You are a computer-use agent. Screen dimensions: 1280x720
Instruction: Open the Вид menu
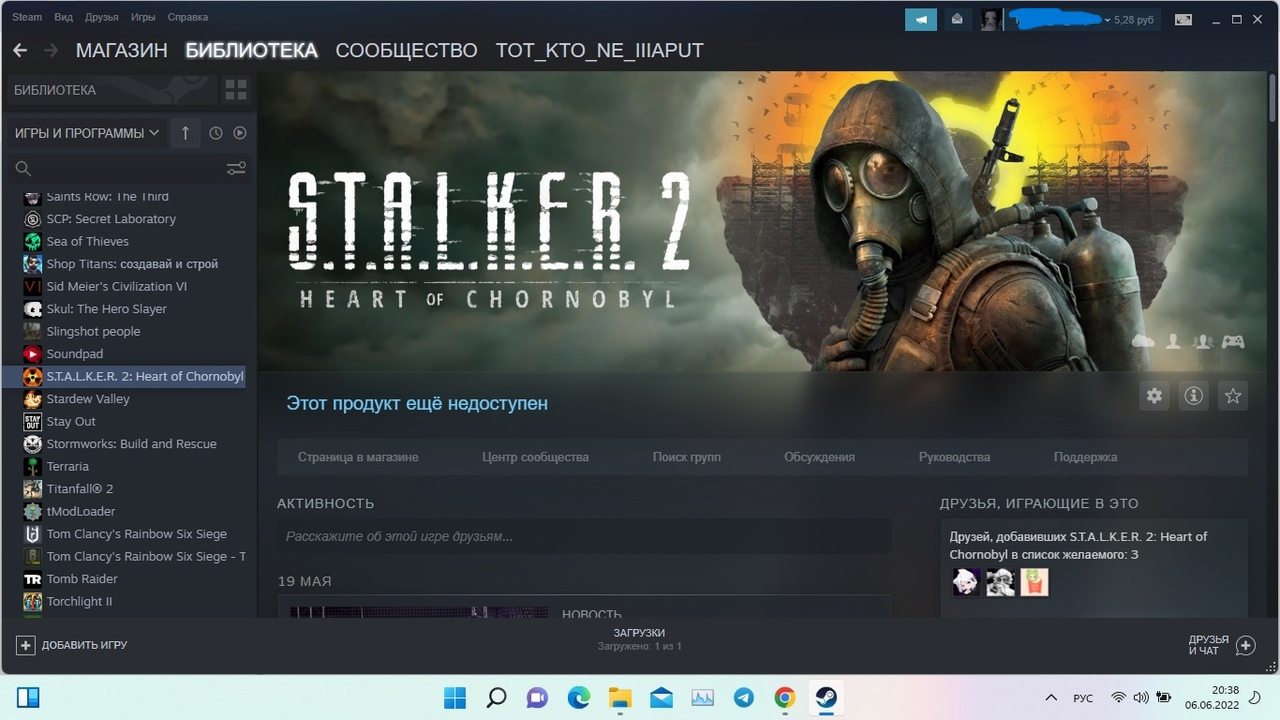(64, 17)
